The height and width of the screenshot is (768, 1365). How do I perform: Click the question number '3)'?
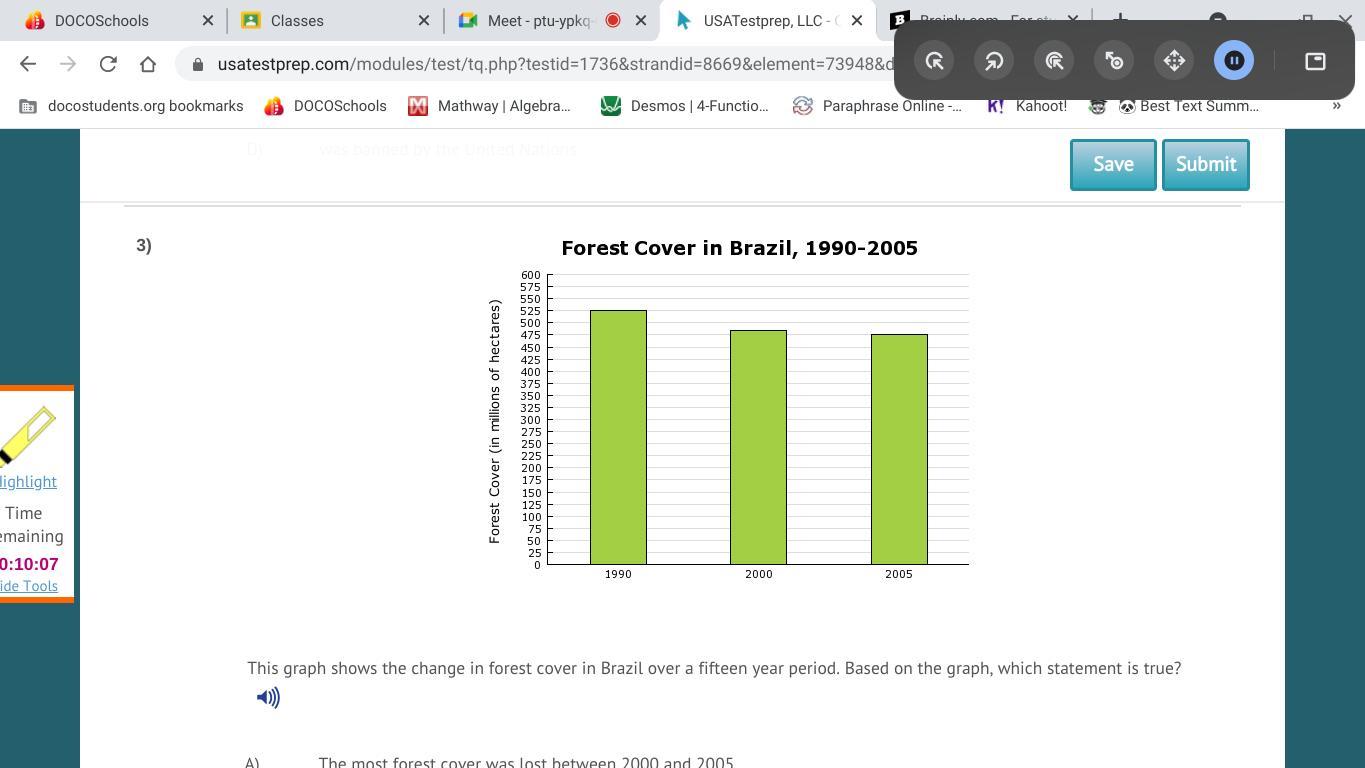pos(144,246)
